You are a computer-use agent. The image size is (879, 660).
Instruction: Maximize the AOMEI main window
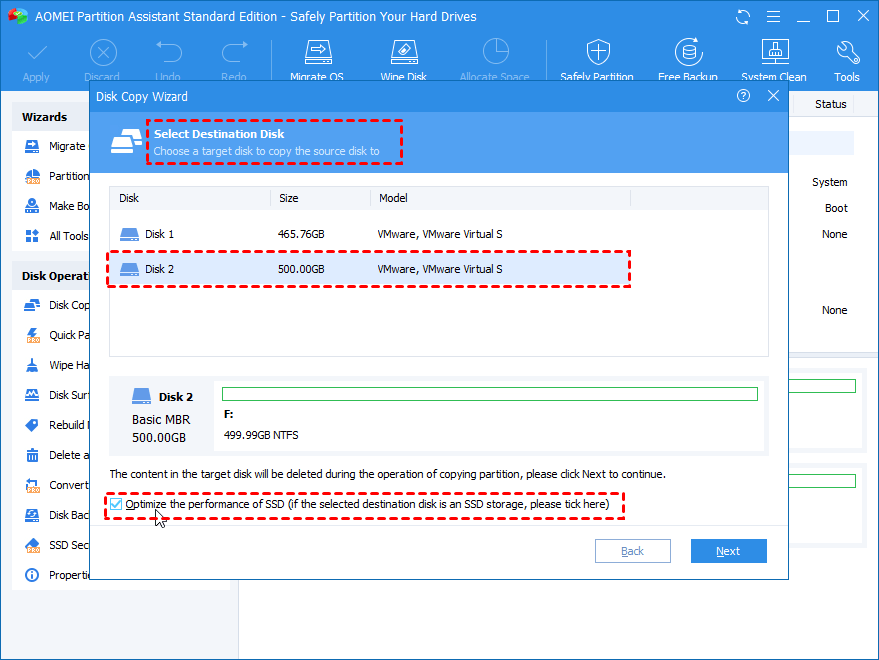(833, 16)
